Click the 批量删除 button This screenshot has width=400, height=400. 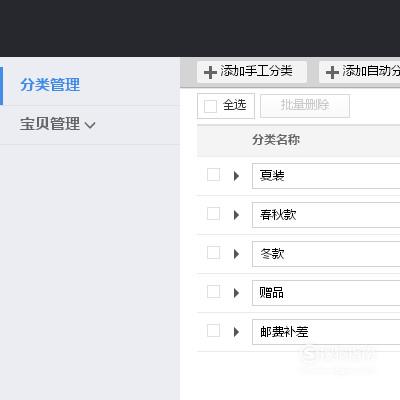[x=305, y=106]
